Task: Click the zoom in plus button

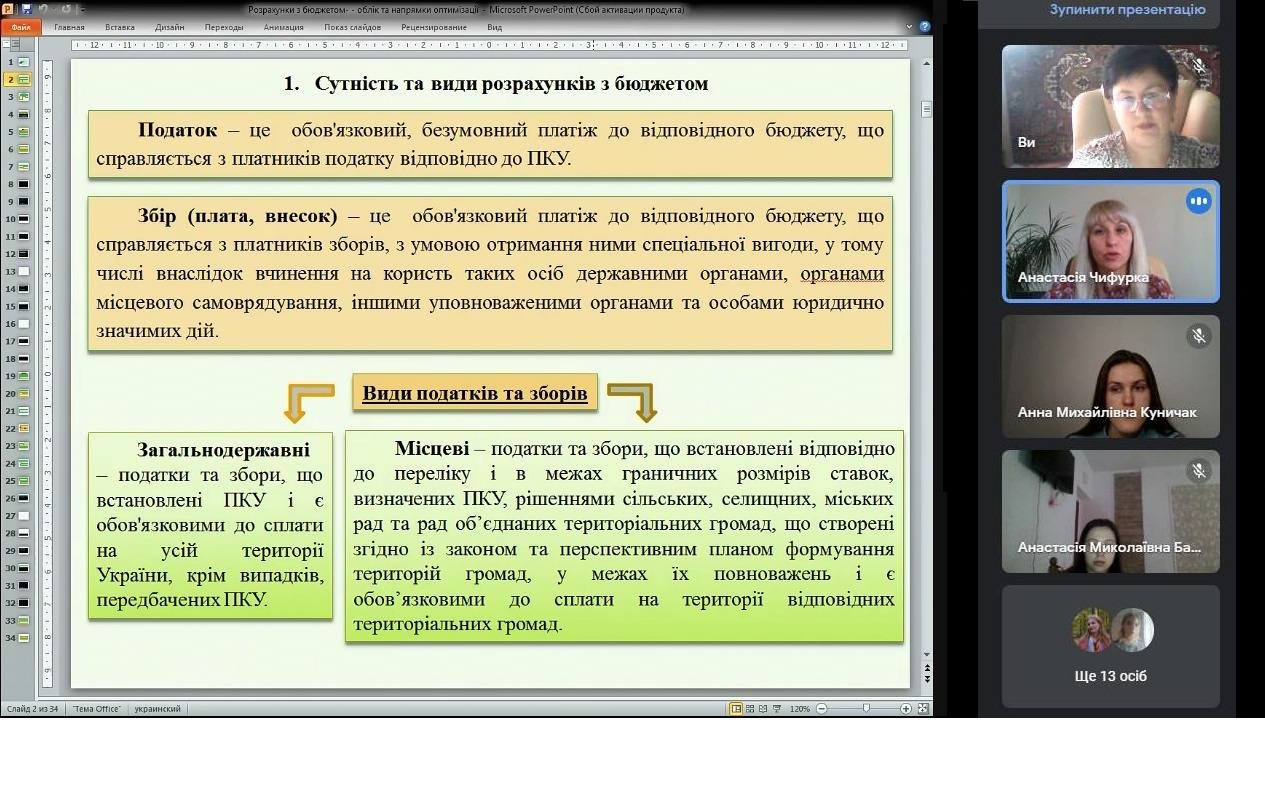Action: tap(905, 708)
